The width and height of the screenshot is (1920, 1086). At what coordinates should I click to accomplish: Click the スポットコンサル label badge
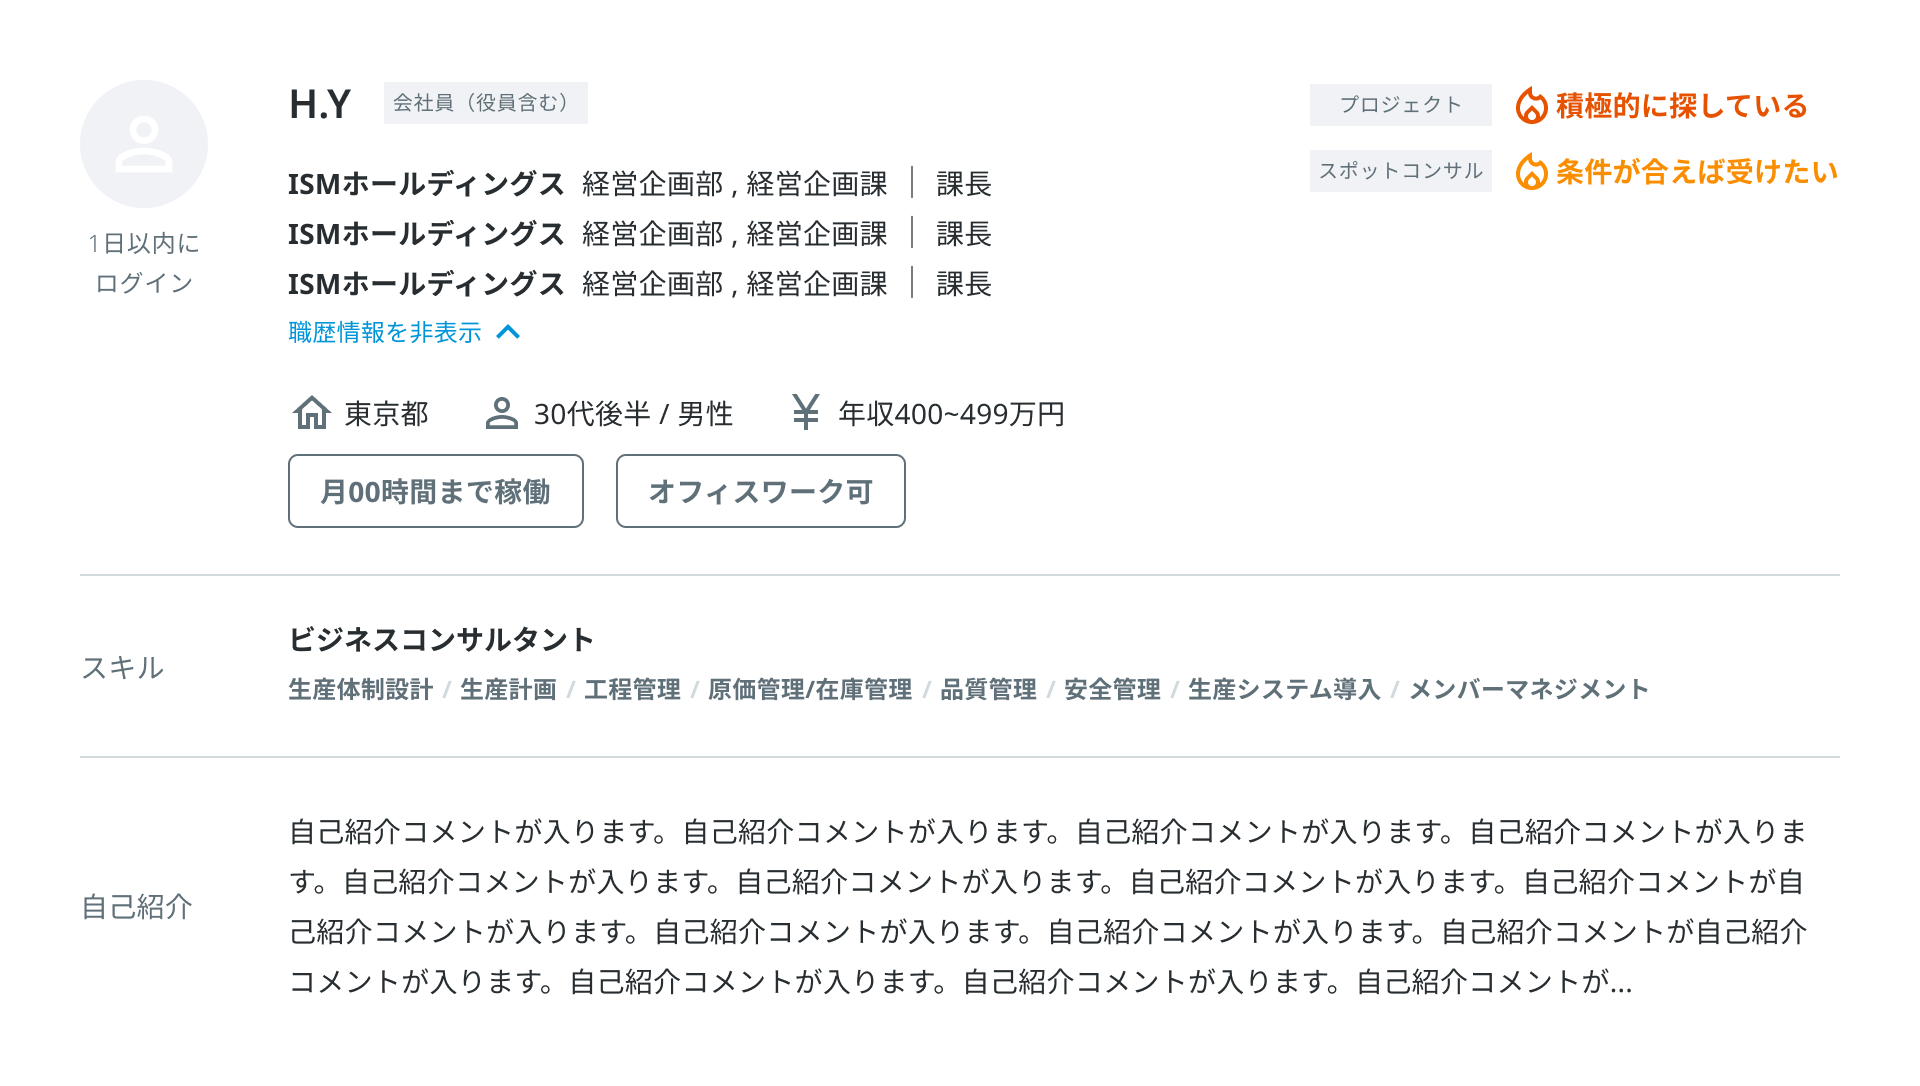1400,171
